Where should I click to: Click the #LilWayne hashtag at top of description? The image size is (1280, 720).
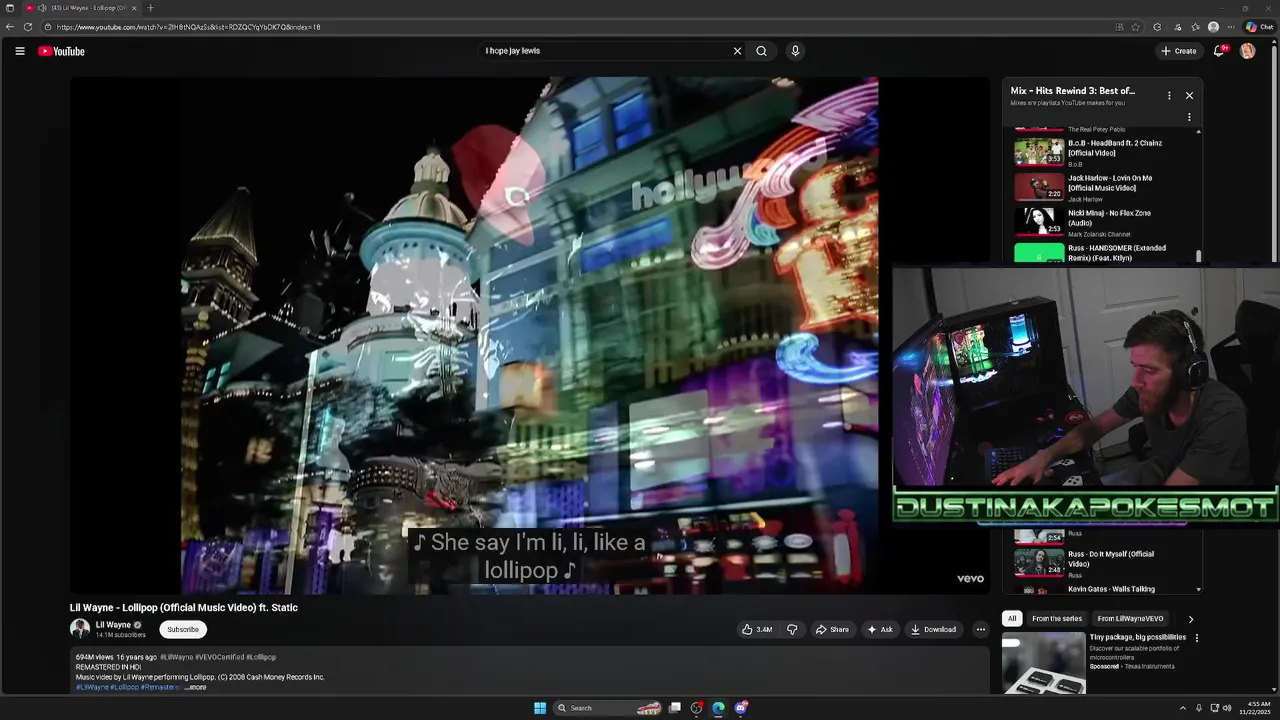coord(177,657)
